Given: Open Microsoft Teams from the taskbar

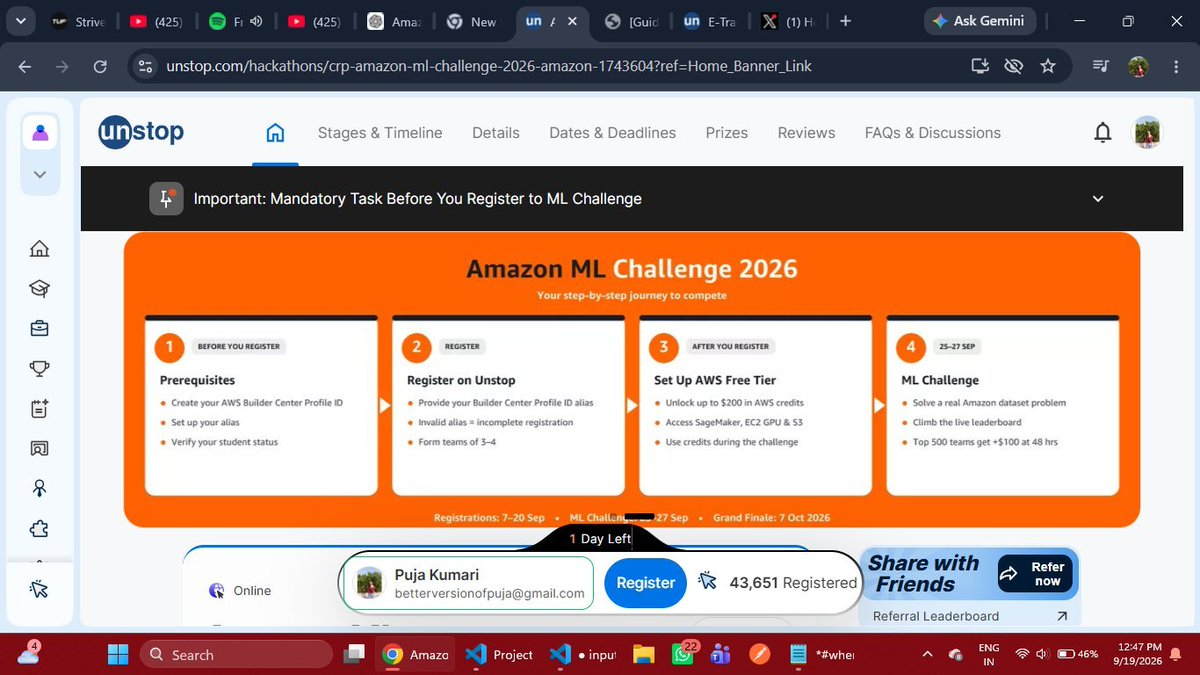Looking at the screenshot, I should (720, 655).
